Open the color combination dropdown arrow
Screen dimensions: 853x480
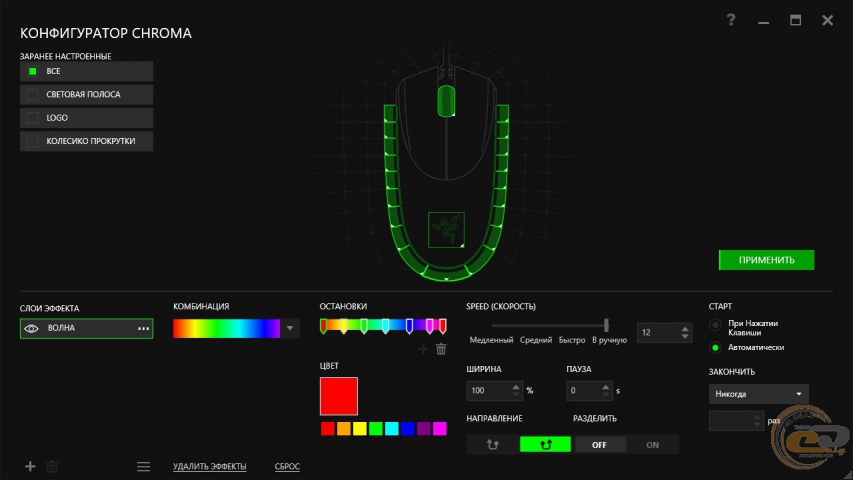point(290,329)
